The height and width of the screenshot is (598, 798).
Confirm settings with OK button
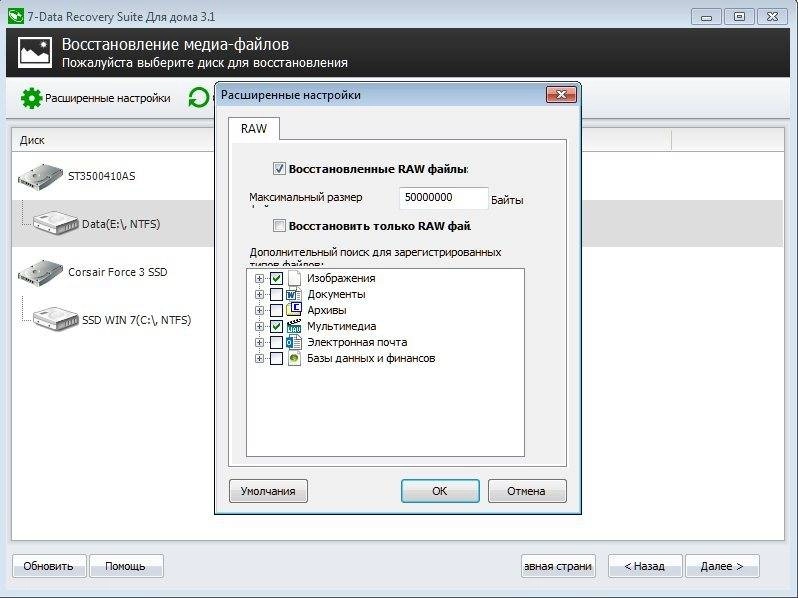440,491
